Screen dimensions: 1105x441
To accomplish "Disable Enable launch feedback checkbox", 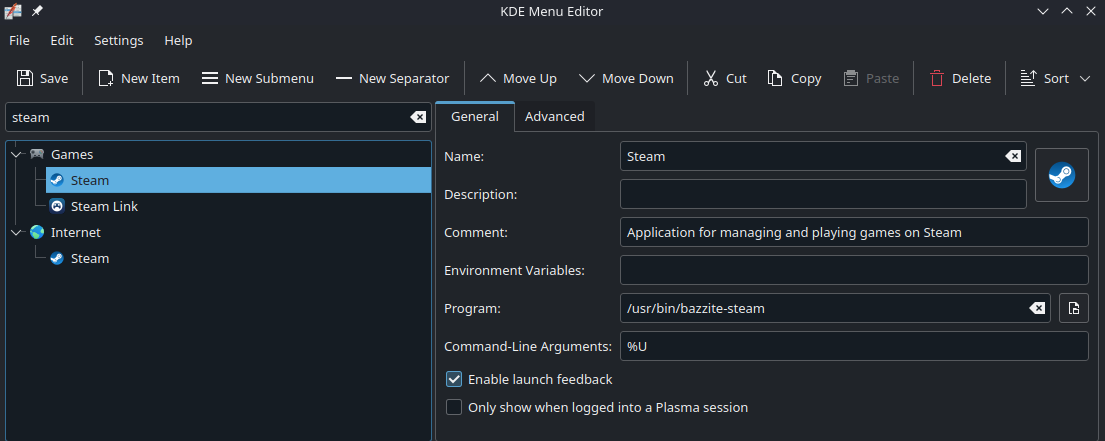I will (454, 380).
